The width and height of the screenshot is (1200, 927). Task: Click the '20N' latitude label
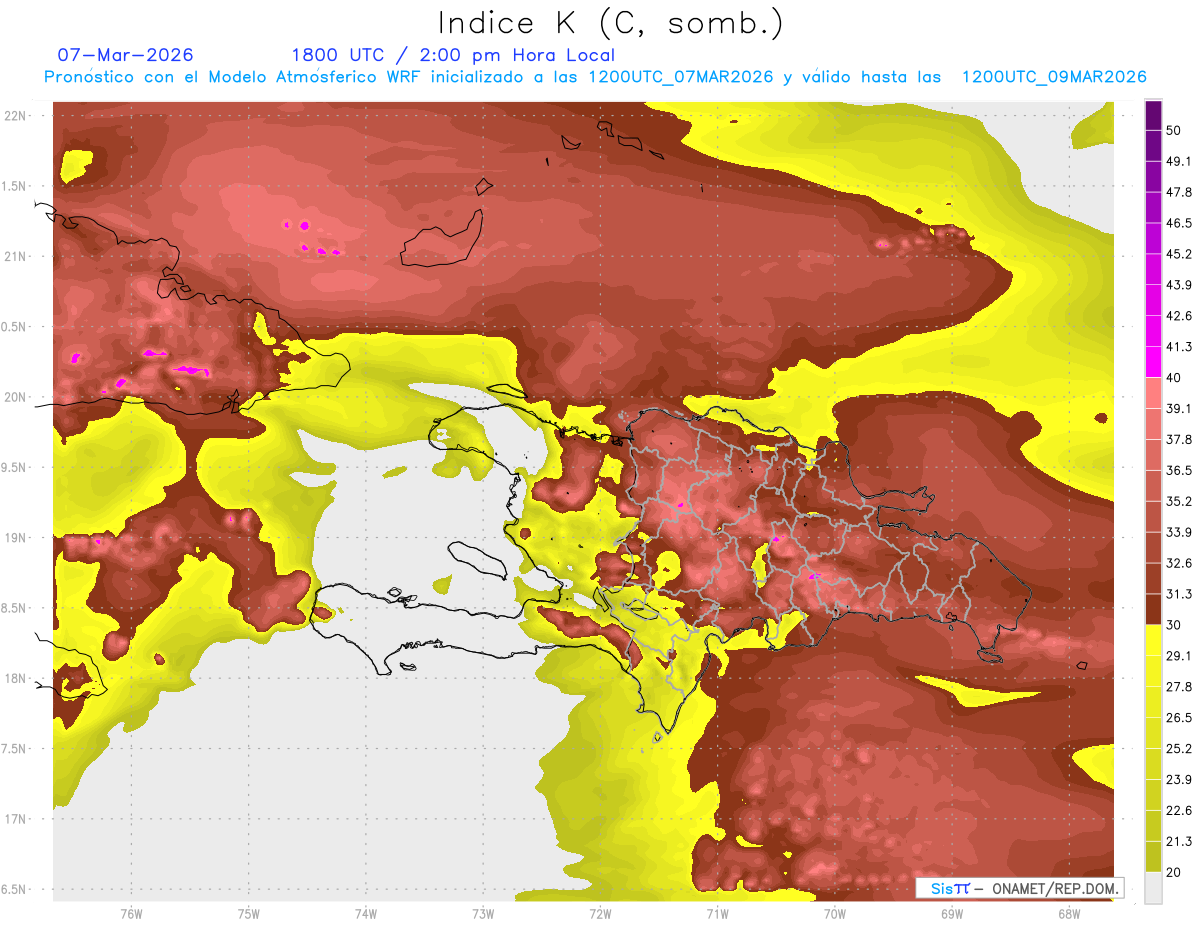point(16,397)
